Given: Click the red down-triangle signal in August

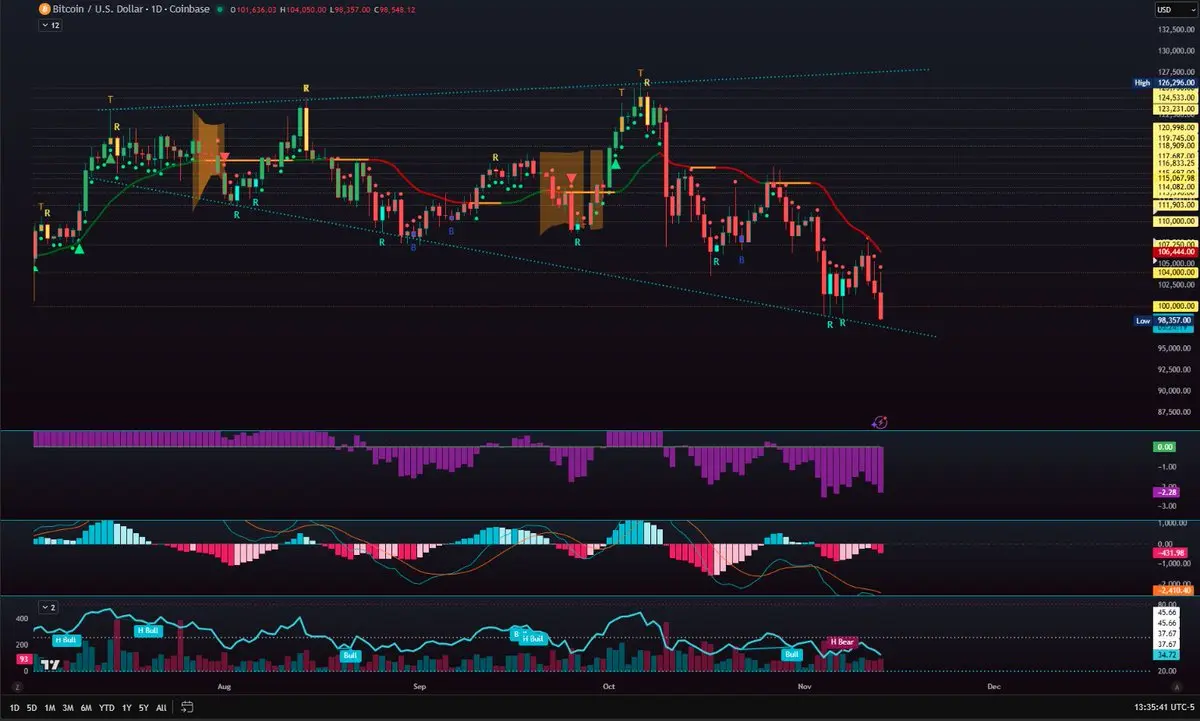Looking at the screenshot, I should coord(225,157).
